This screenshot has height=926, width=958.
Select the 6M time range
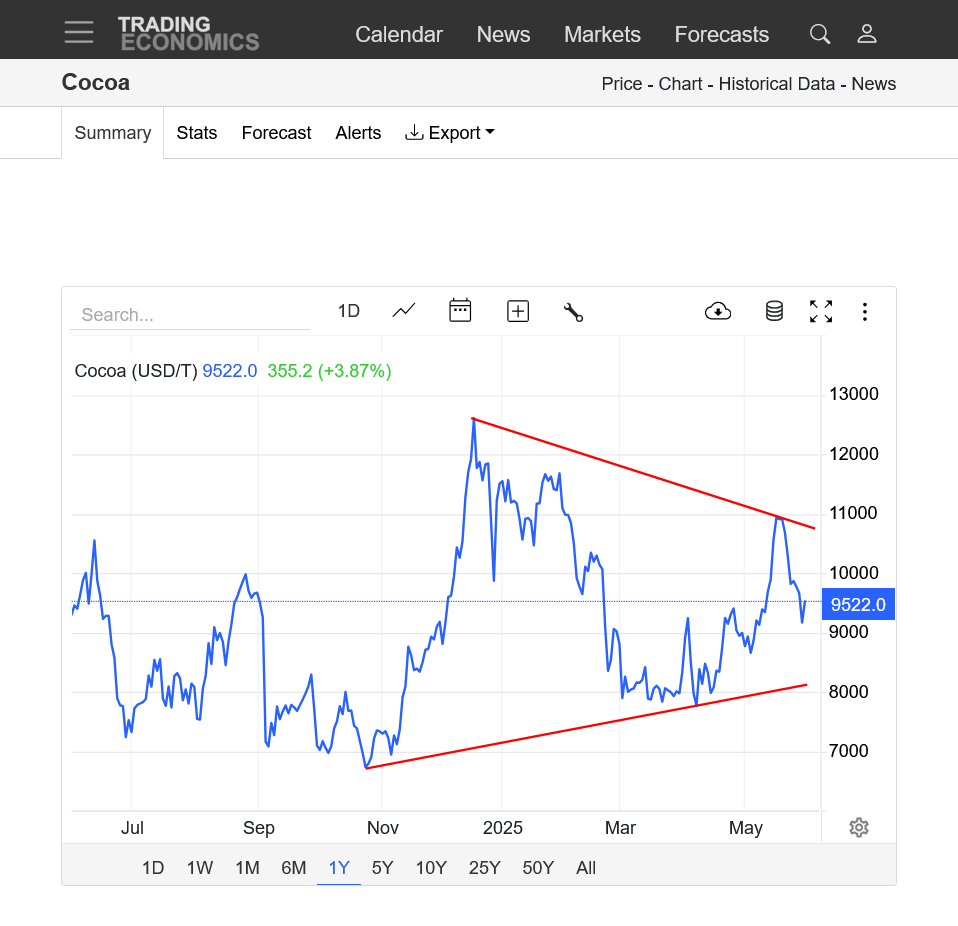point(293,867)
